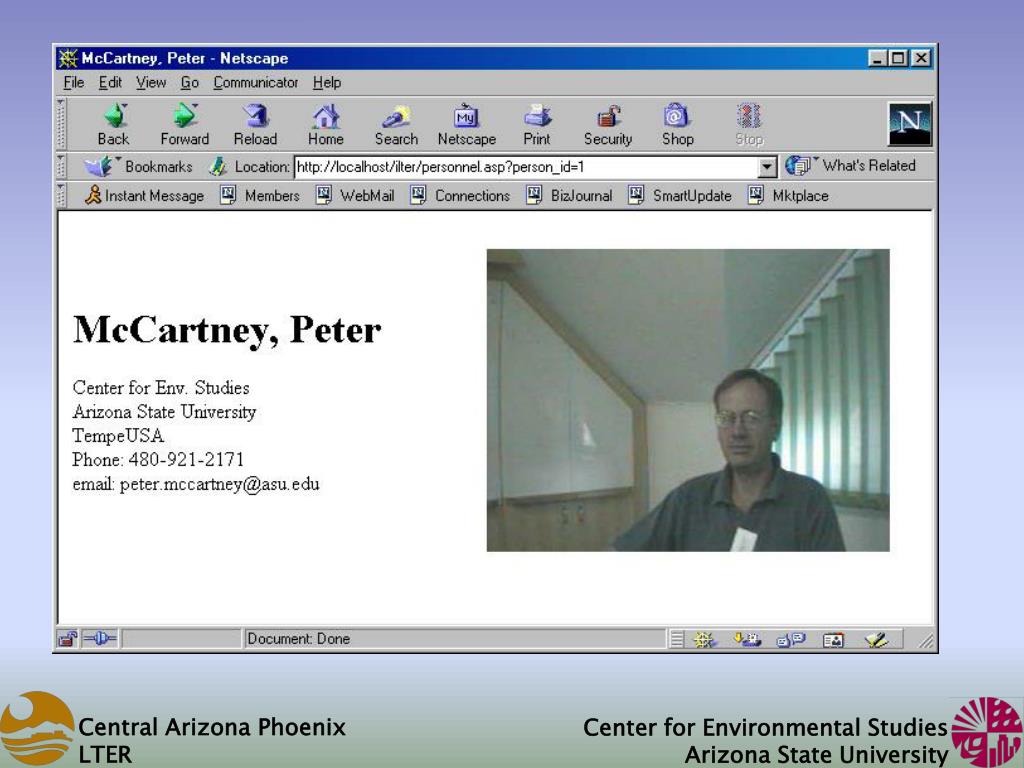The width and height of the screenshot is (1024, 768).
Task: Click the Phone: 480-921-2171 text
Action: (x=158, y=460)
